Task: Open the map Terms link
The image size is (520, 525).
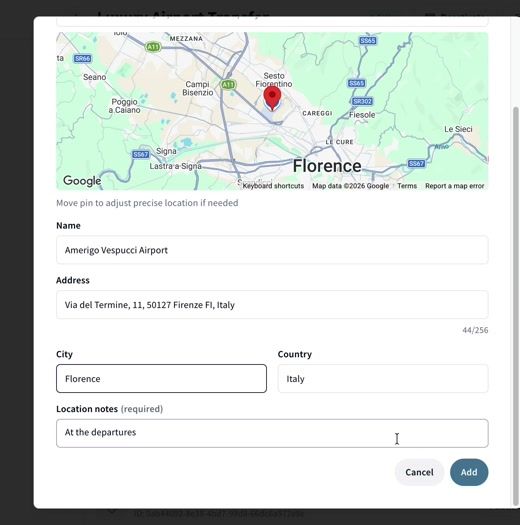Action: point(407,186)
